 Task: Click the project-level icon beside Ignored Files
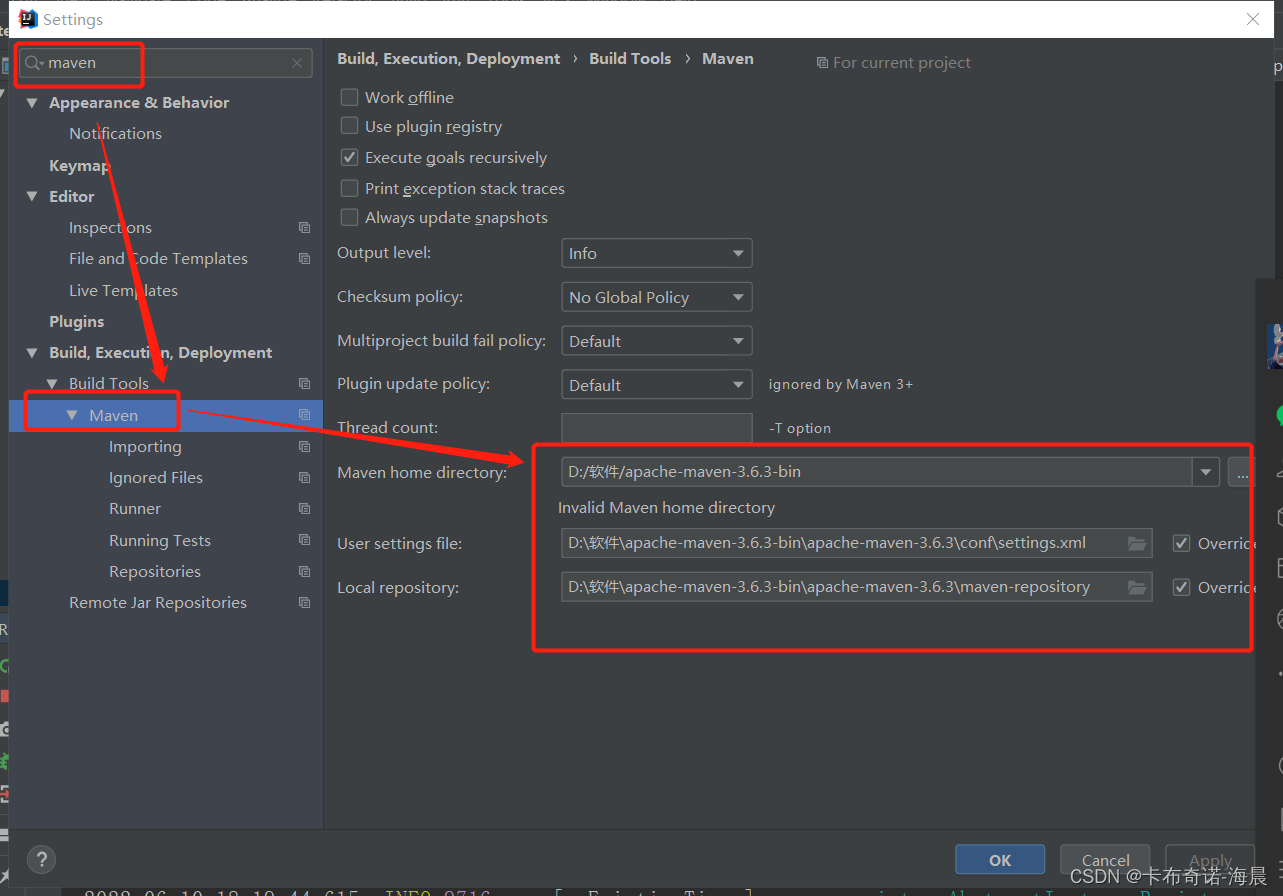(x=304, y=478)
